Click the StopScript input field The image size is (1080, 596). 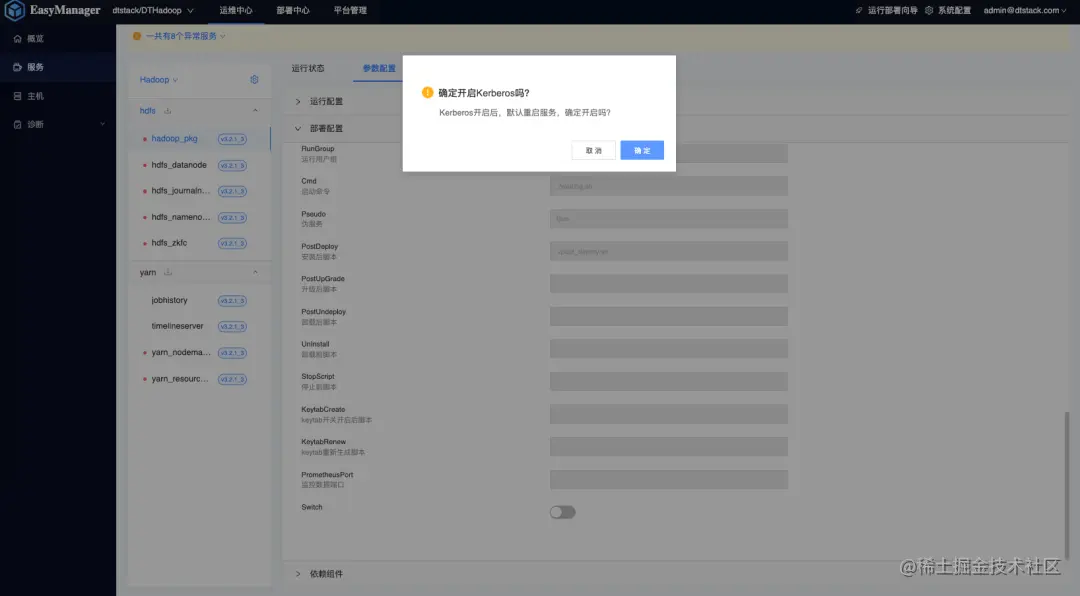[x=669, y=382]
